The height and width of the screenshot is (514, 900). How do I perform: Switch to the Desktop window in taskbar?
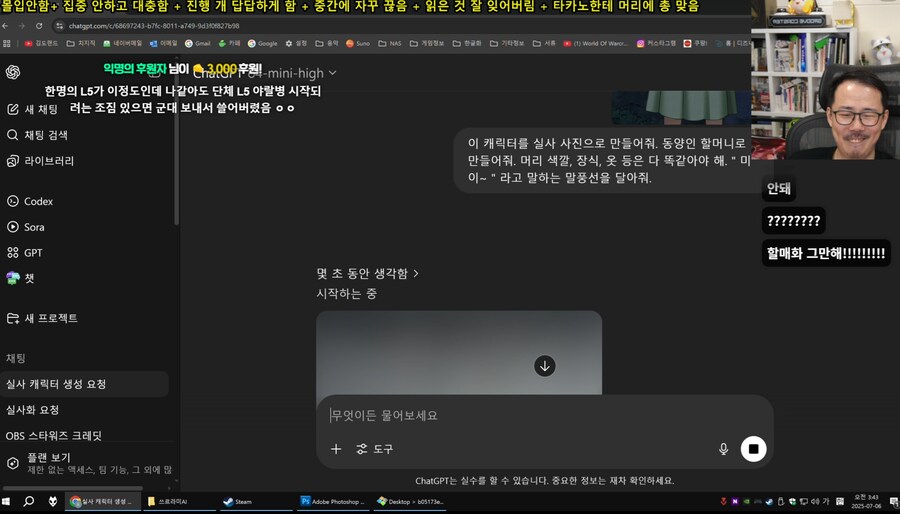(410, 501)
